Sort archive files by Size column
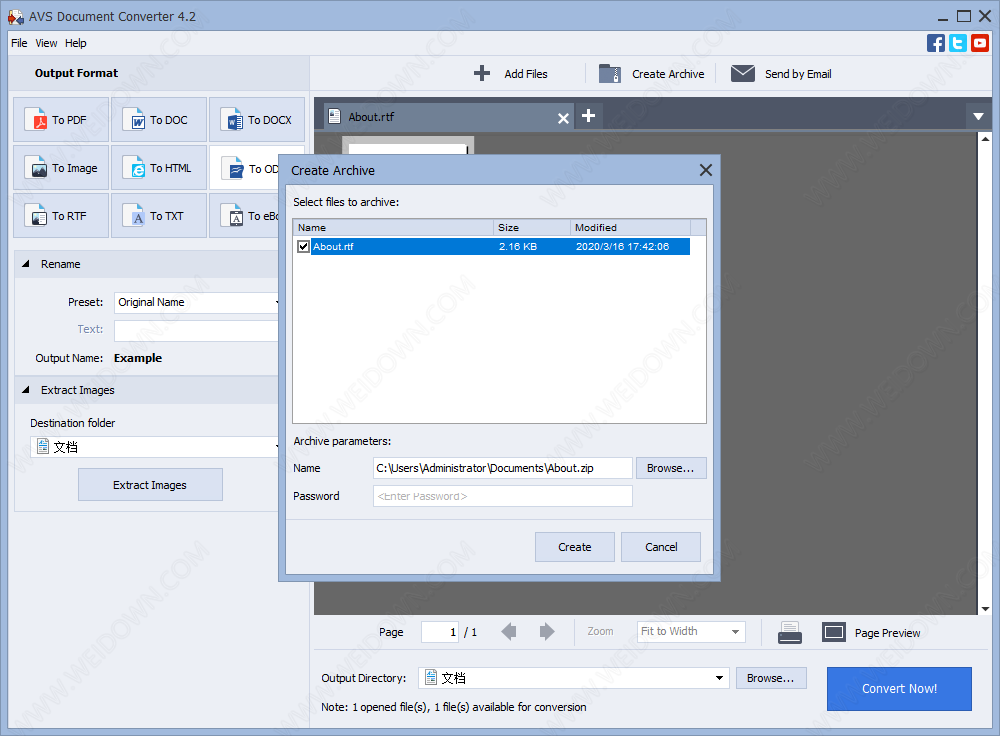1000x736 pixels. click(531, 227)
